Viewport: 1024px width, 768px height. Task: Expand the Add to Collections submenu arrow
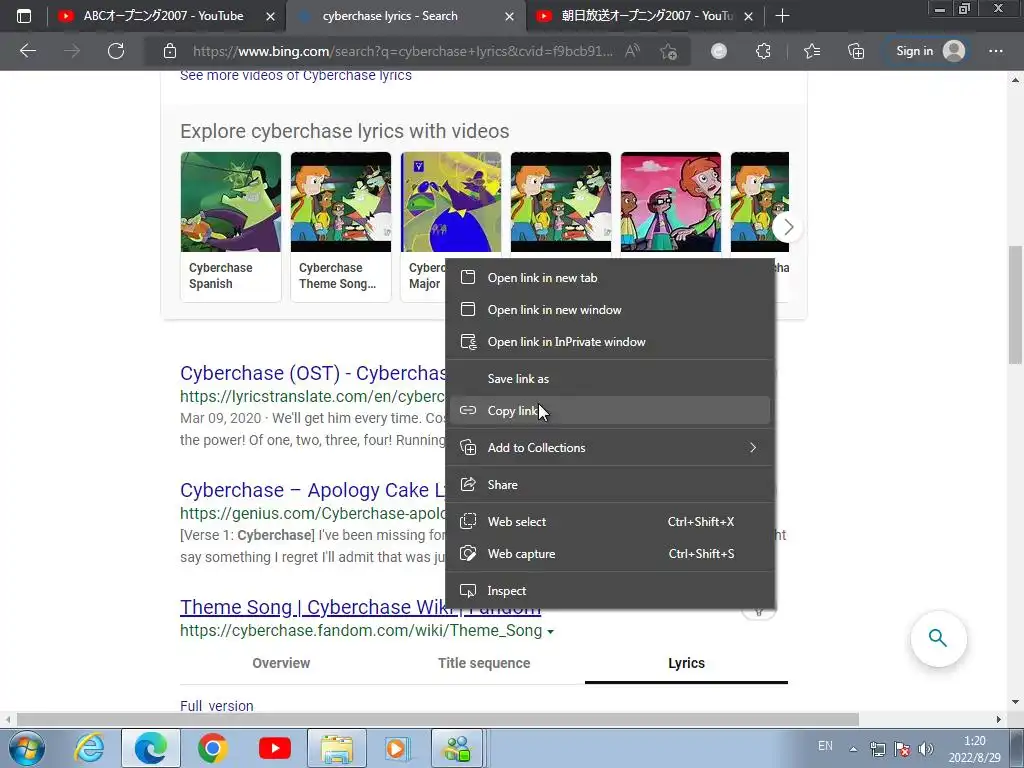click(753, 447)
